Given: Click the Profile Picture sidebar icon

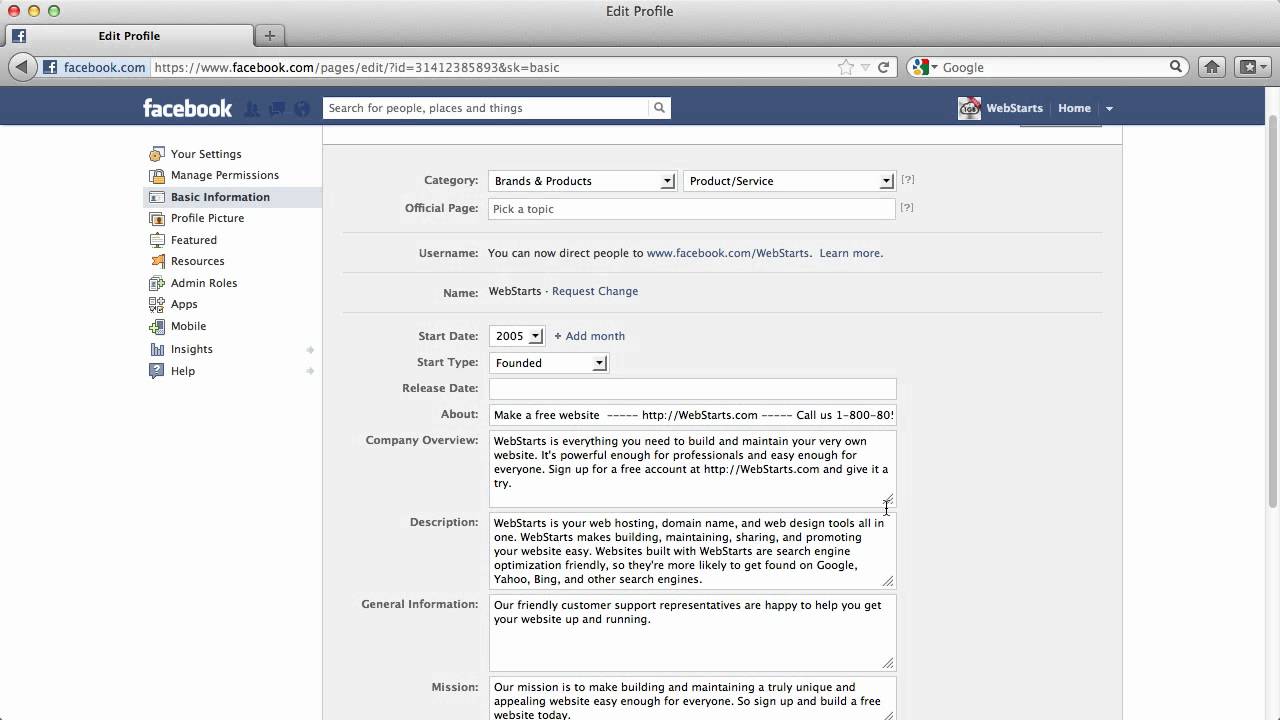Looking at the screenshot, I should (157, 218).
